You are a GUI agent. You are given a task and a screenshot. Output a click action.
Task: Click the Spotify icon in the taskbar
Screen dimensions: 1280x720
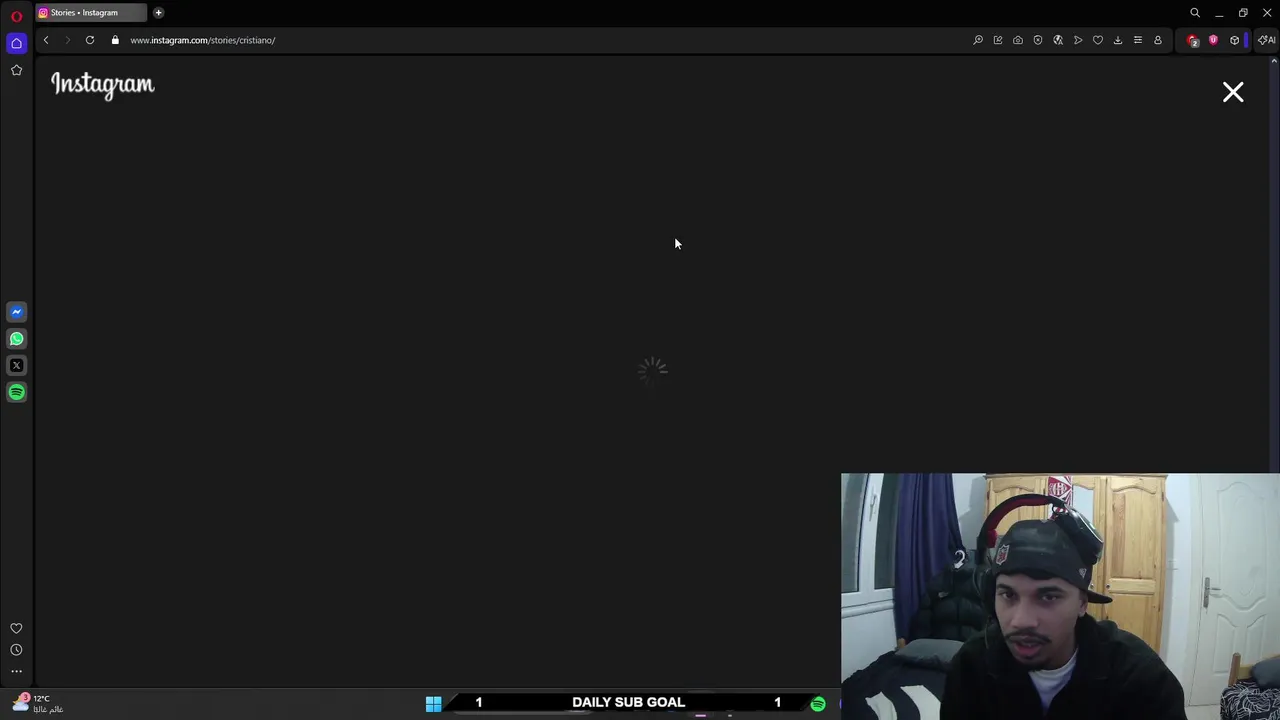tap(818, 704)
